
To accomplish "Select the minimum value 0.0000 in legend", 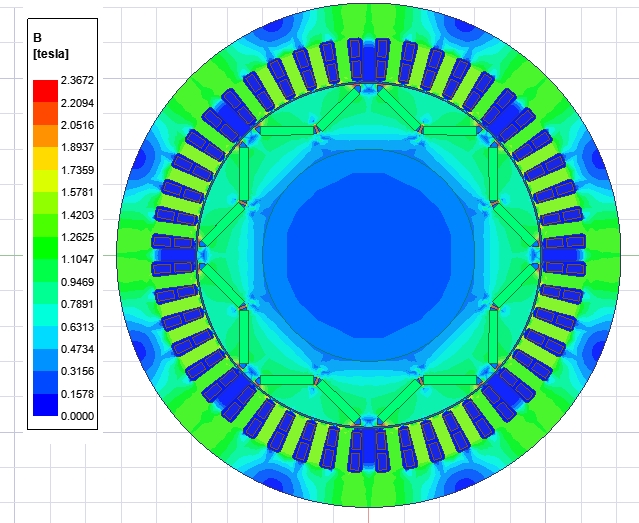I will click(77, 416).
